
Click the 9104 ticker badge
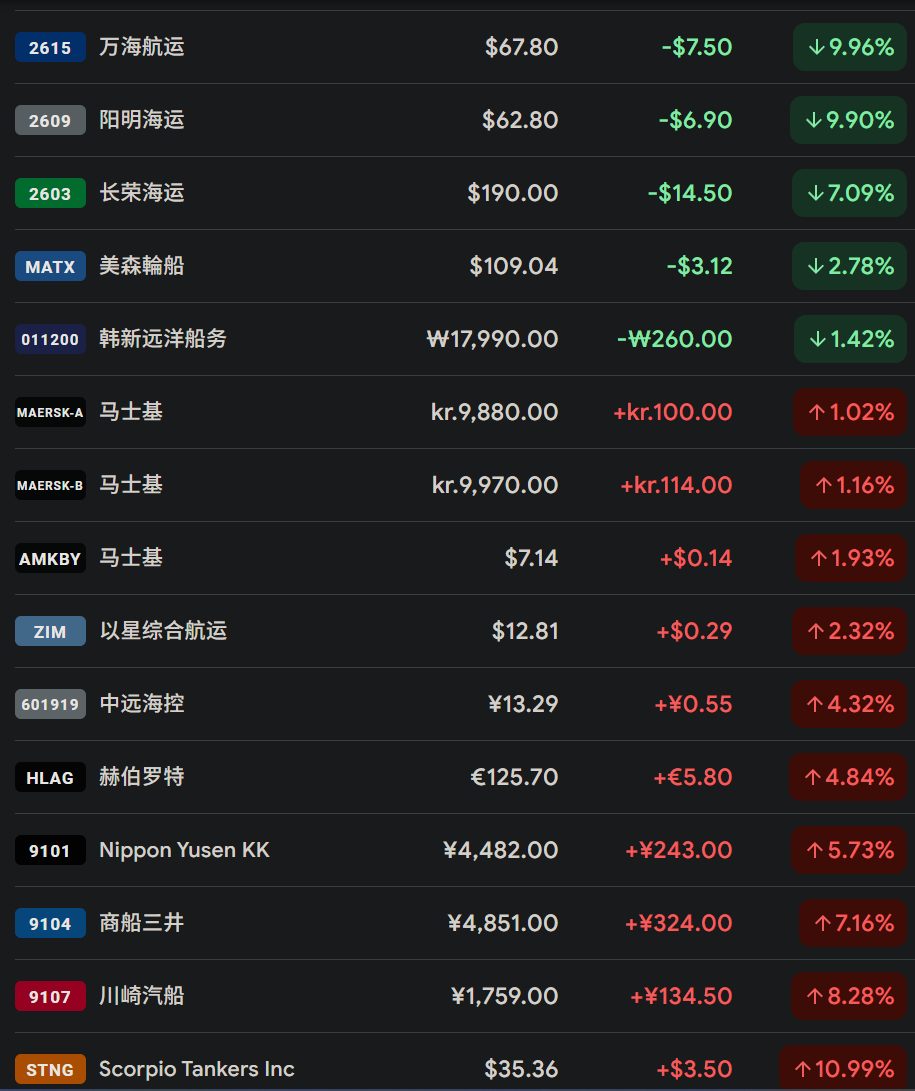click(x=50, y=923)
